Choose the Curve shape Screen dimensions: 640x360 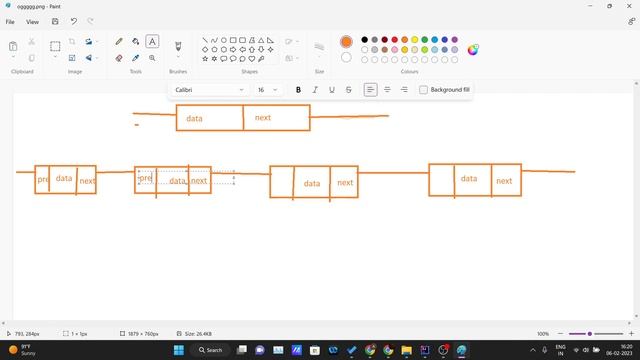(214, 40)
